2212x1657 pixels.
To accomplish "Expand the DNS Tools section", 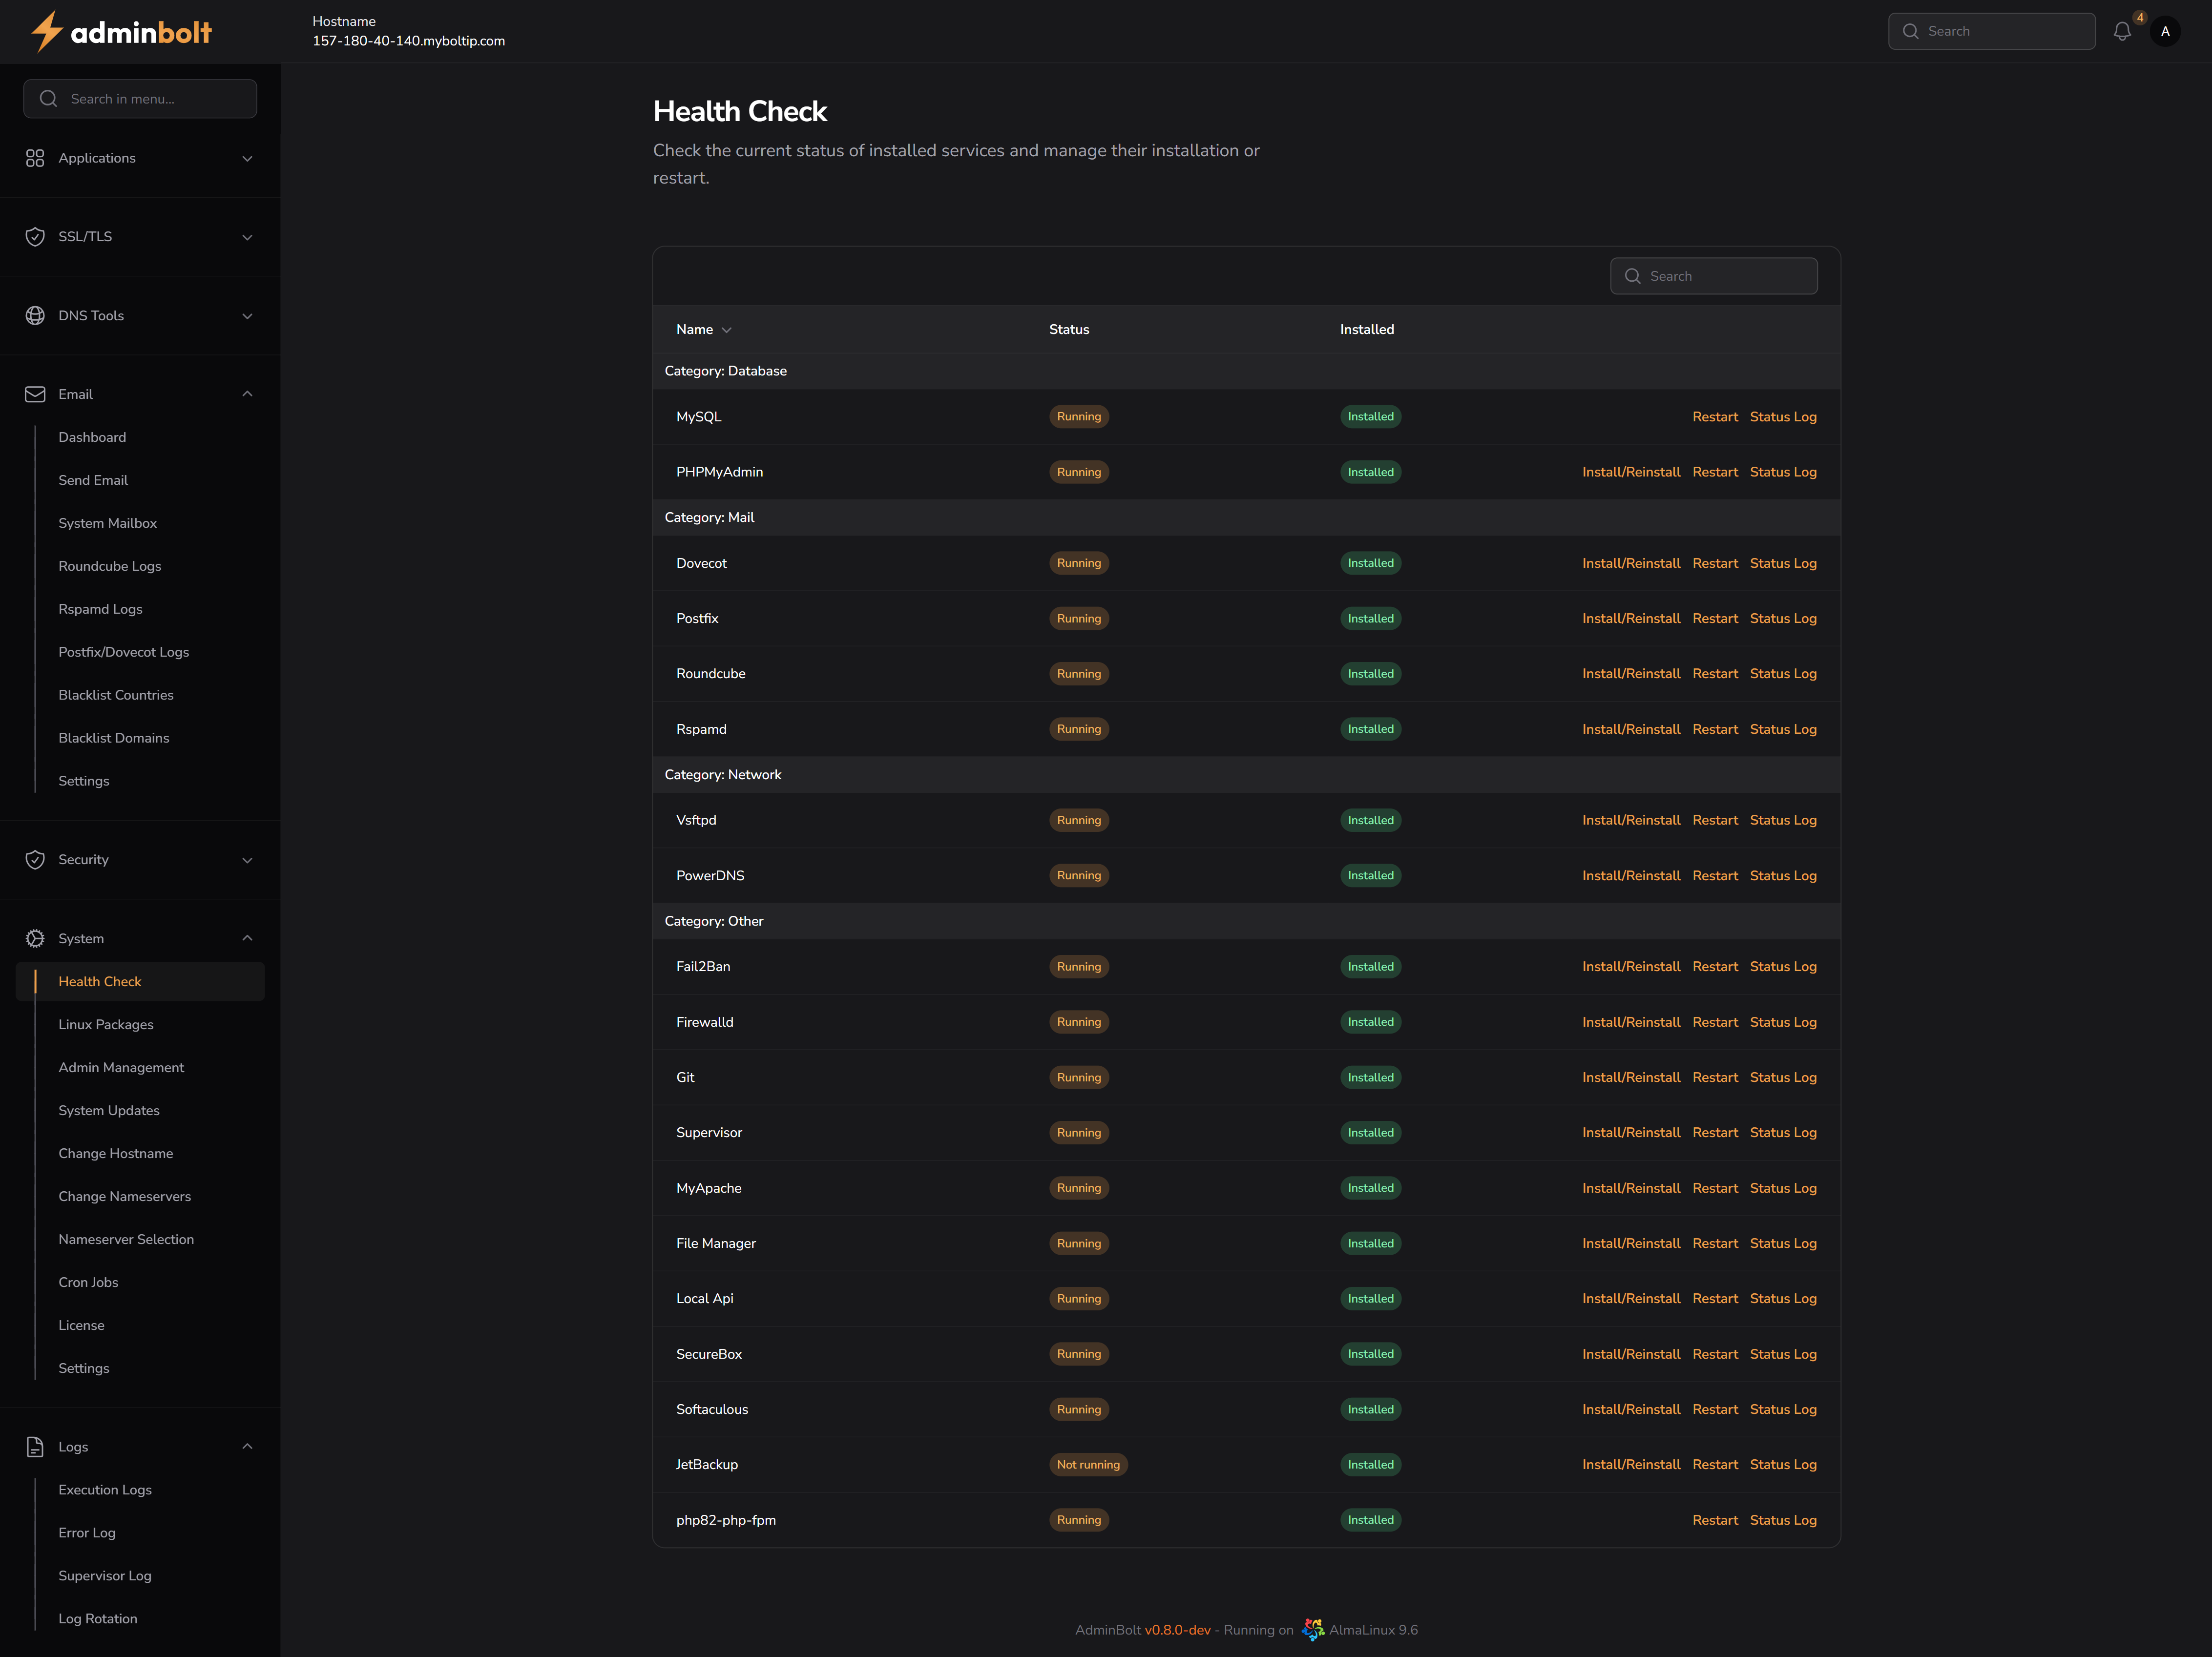I will point(247,315).
